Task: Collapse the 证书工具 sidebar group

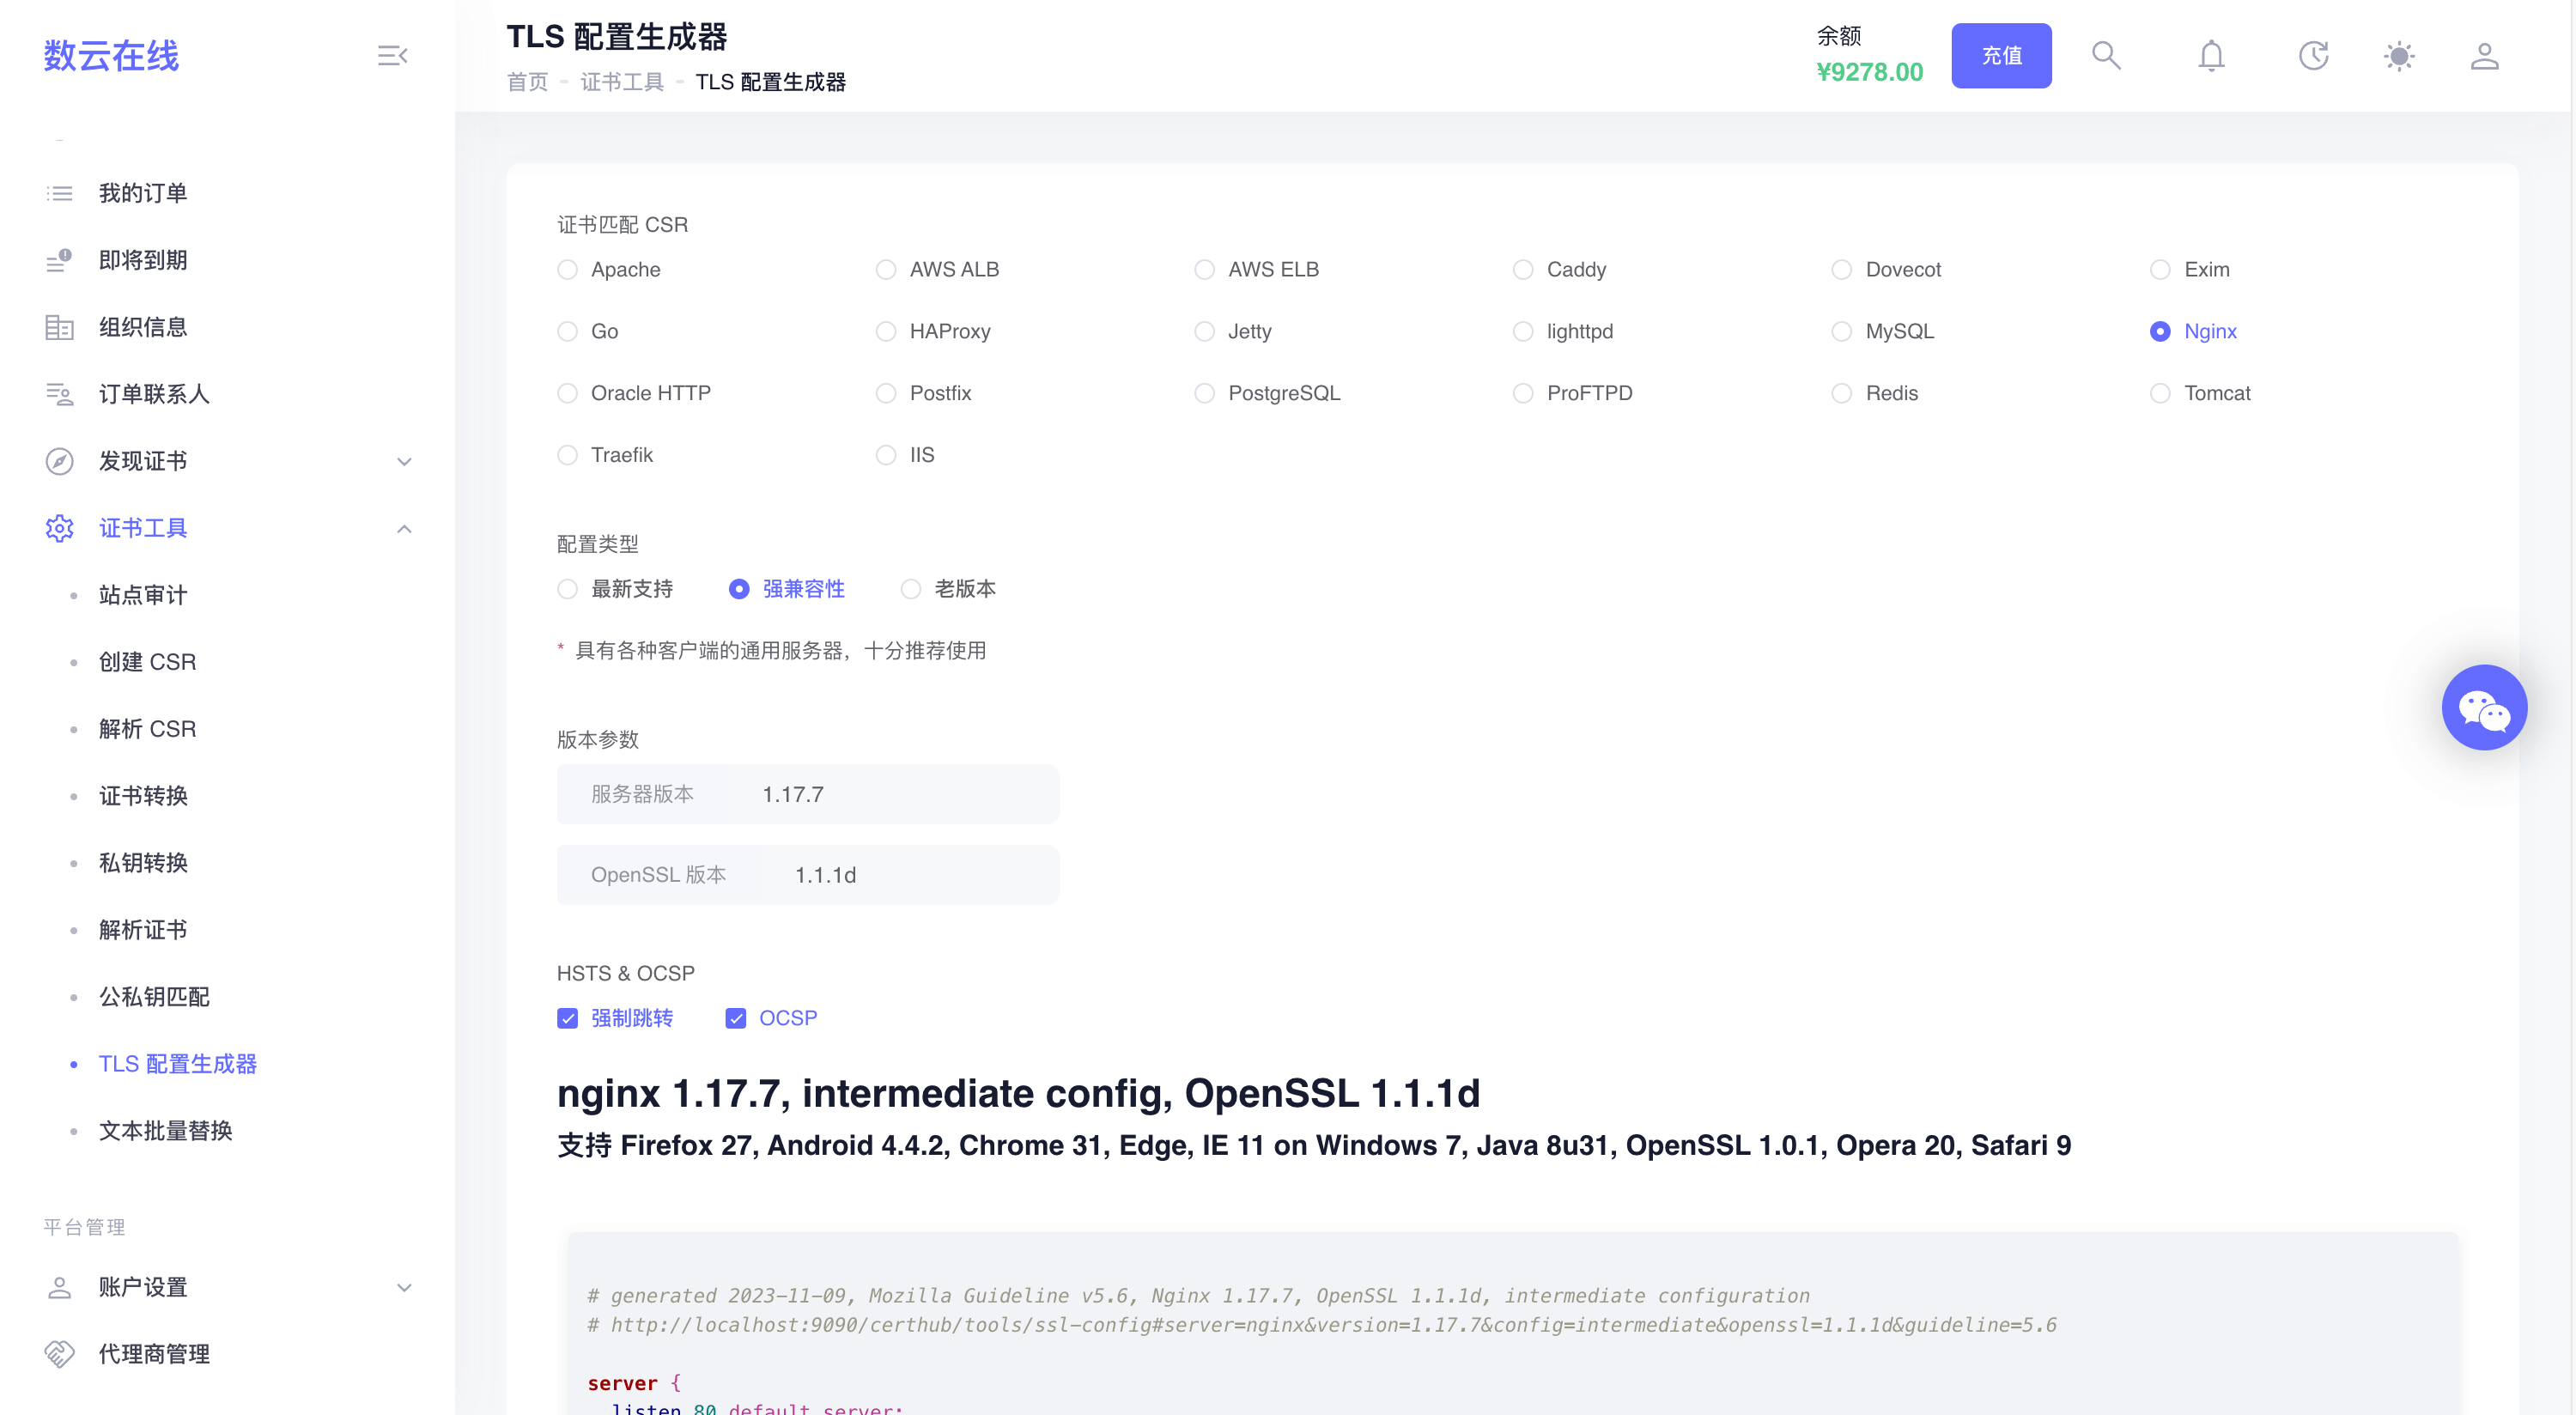Action: (404, 528)
